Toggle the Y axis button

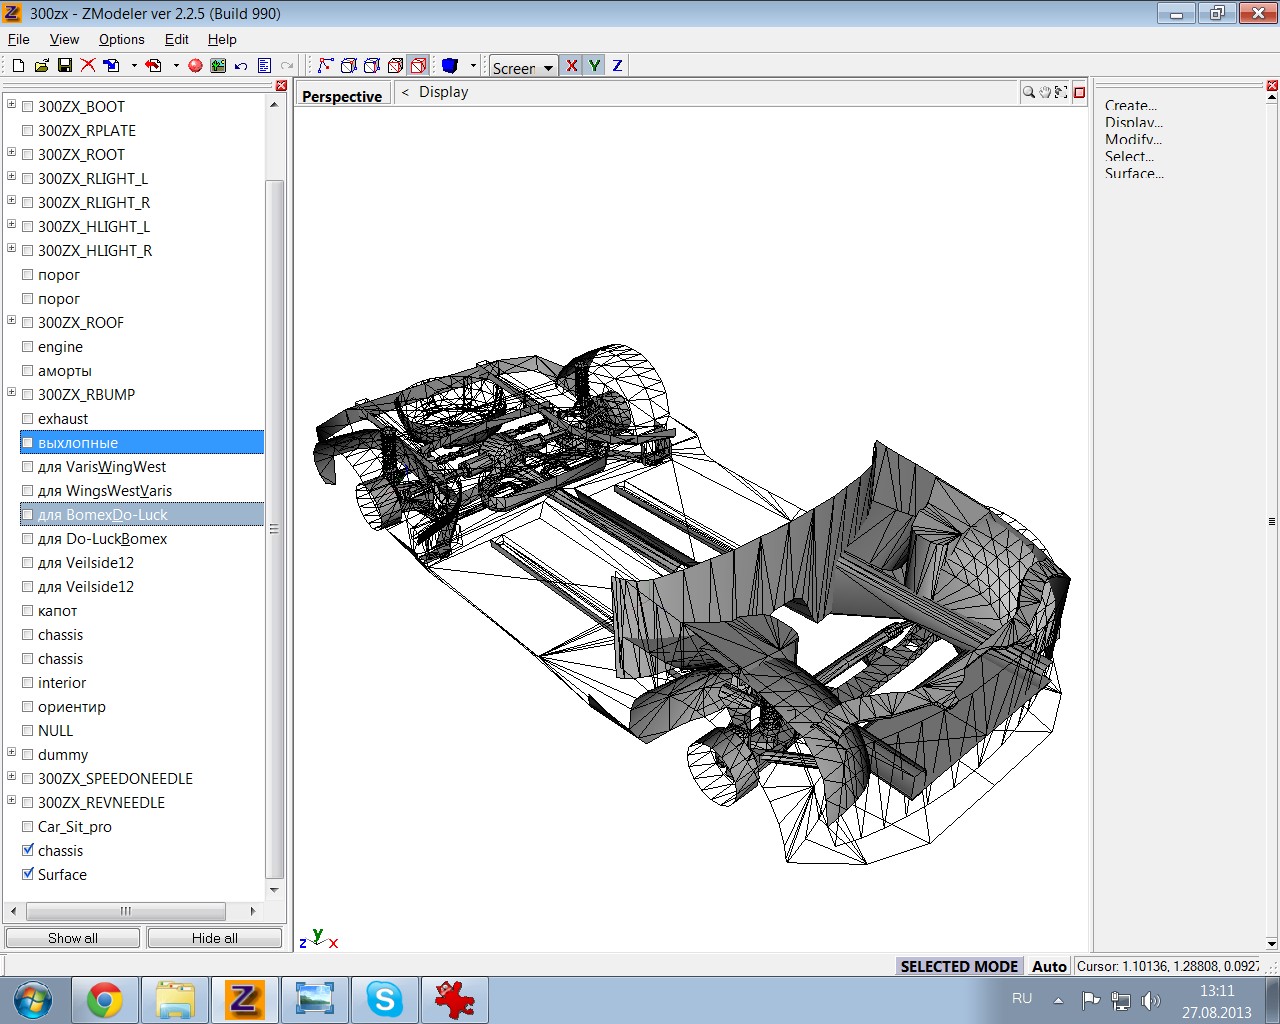point(594,65)
